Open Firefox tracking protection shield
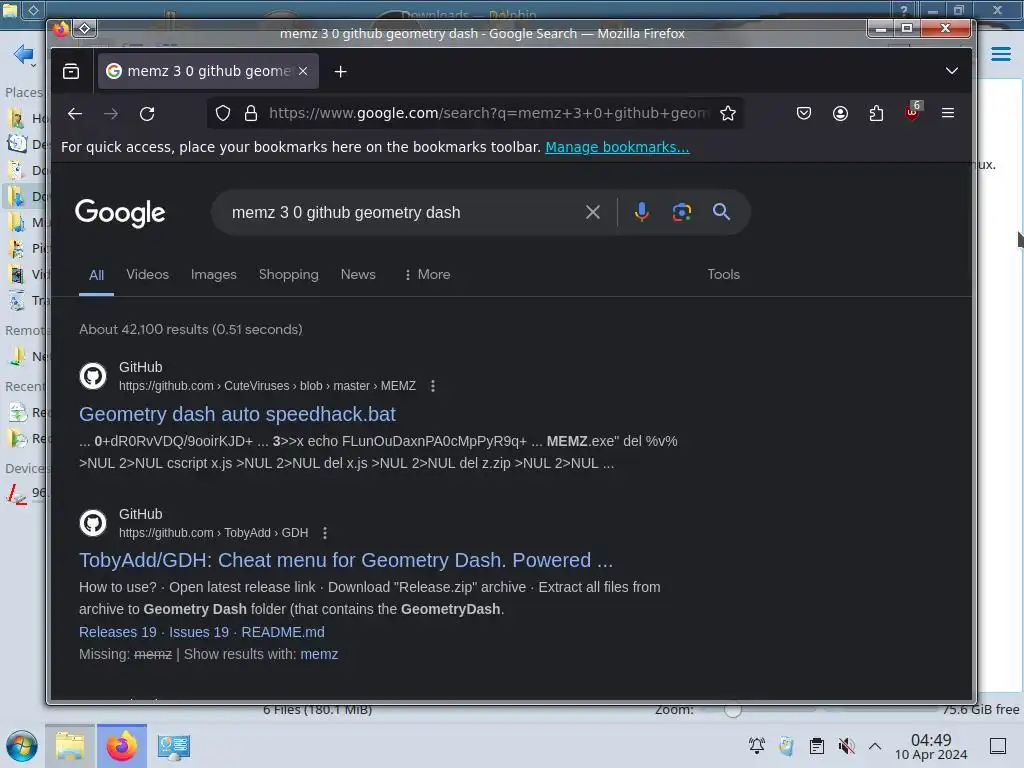1024x768 pixels. [223, 114]
